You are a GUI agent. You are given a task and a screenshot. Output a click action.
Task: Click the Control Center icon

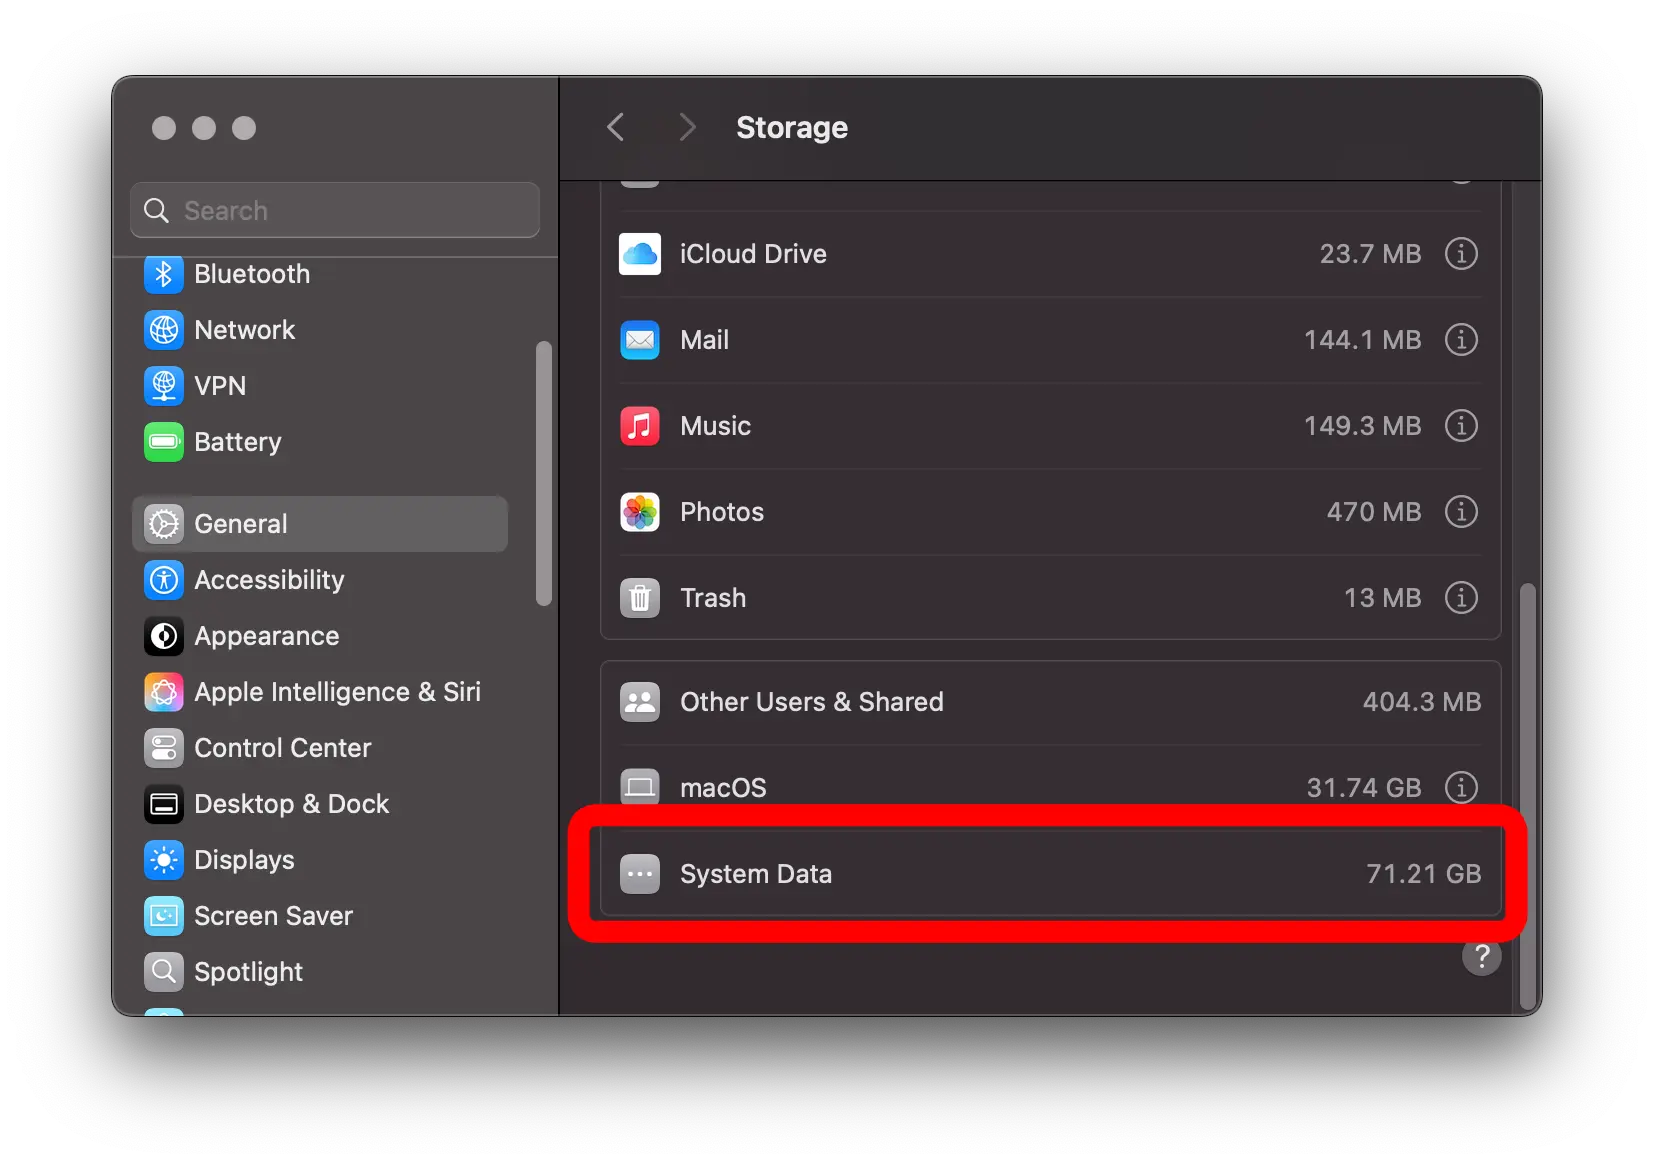(x=164, y=748)
